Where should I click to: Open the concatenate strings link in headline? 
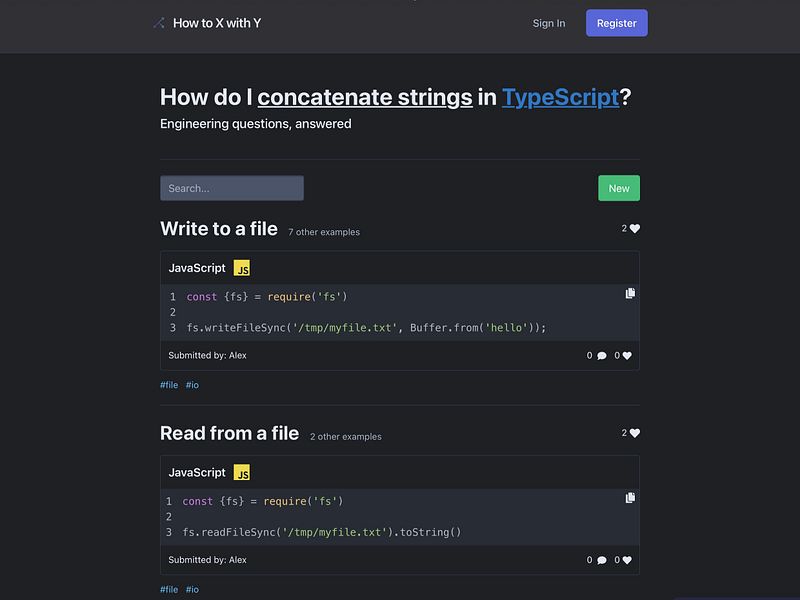coord(365,97)
